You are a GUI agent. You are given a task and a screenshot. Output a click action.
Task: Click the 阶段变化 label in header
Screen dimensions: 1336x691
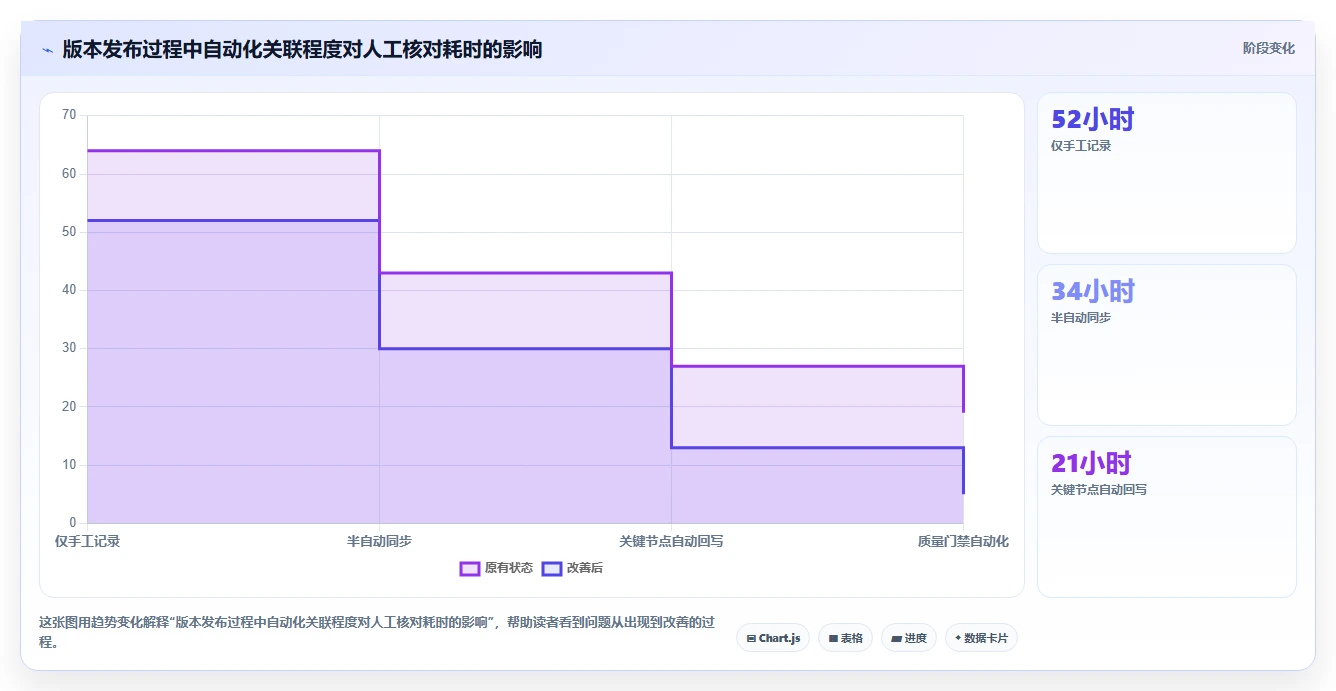pyautogui.click(x=1269, y=48)
